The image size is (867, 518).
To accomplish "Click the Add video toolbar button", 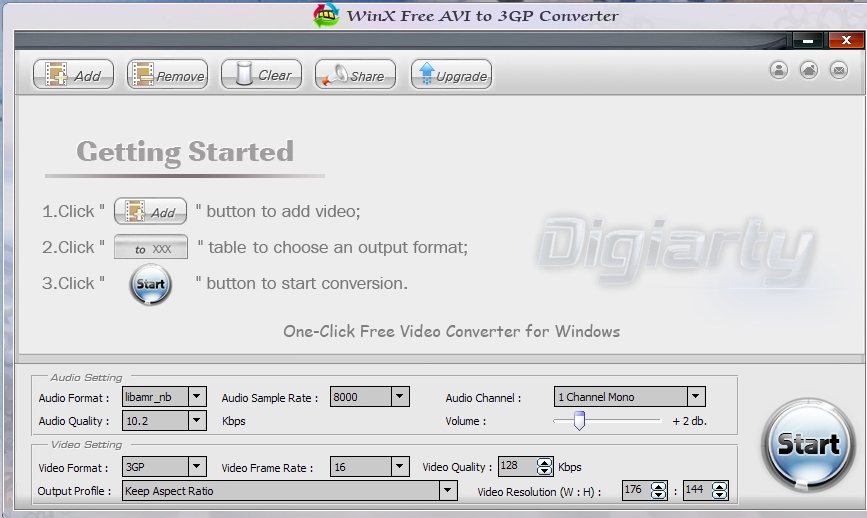I will pyautogui.click(x=73, y=75).
